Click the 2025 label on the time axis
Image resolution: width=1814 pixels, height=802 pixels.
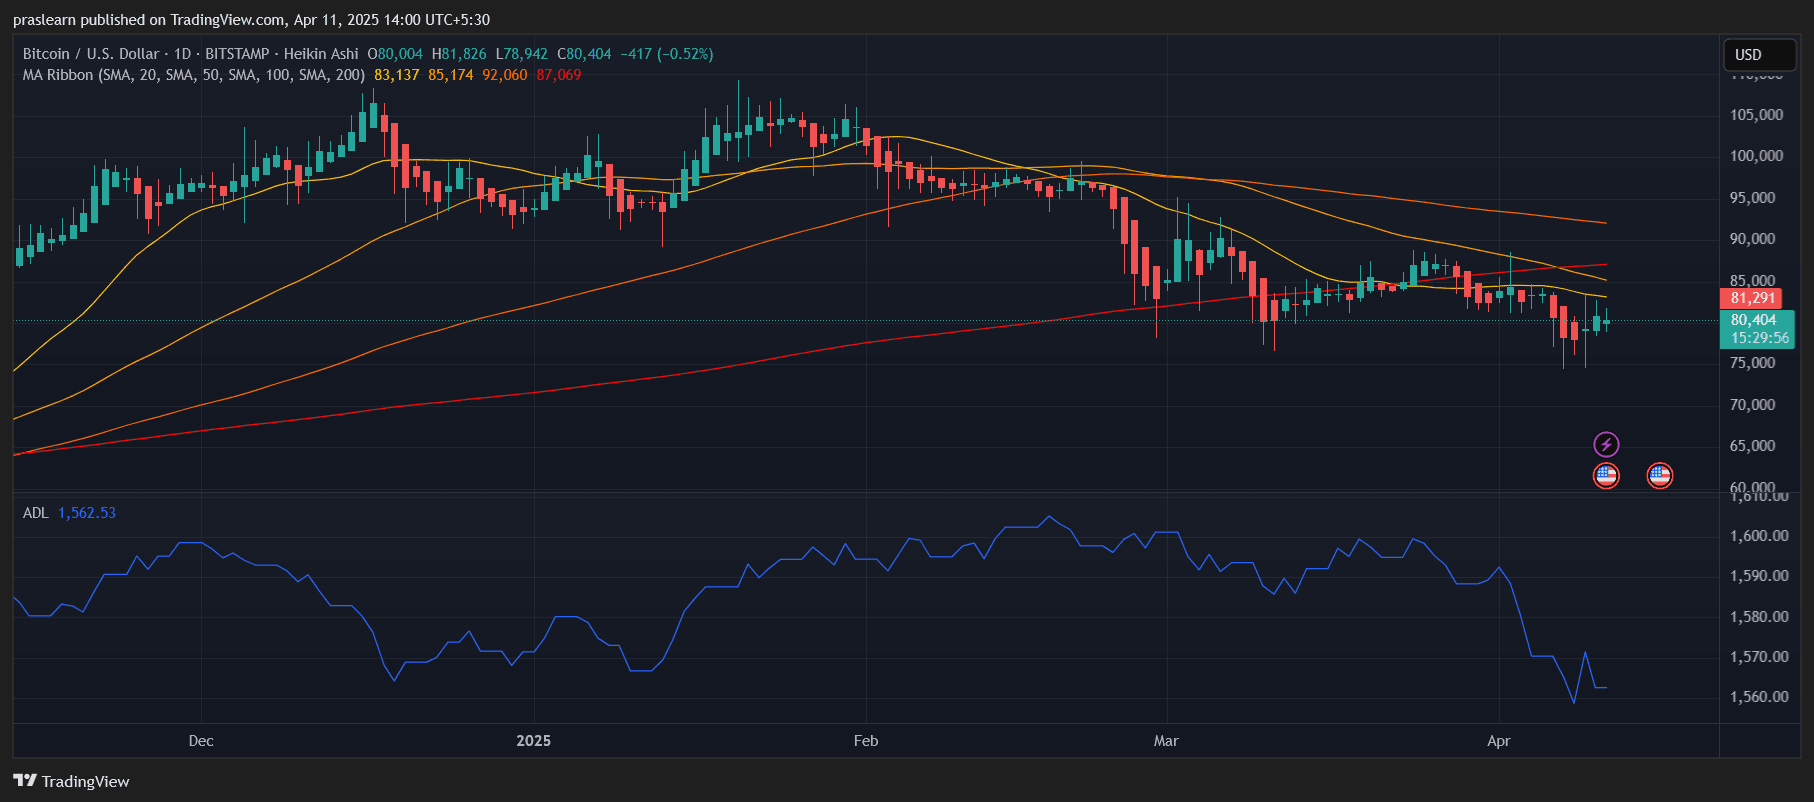(x=533, y=741)
